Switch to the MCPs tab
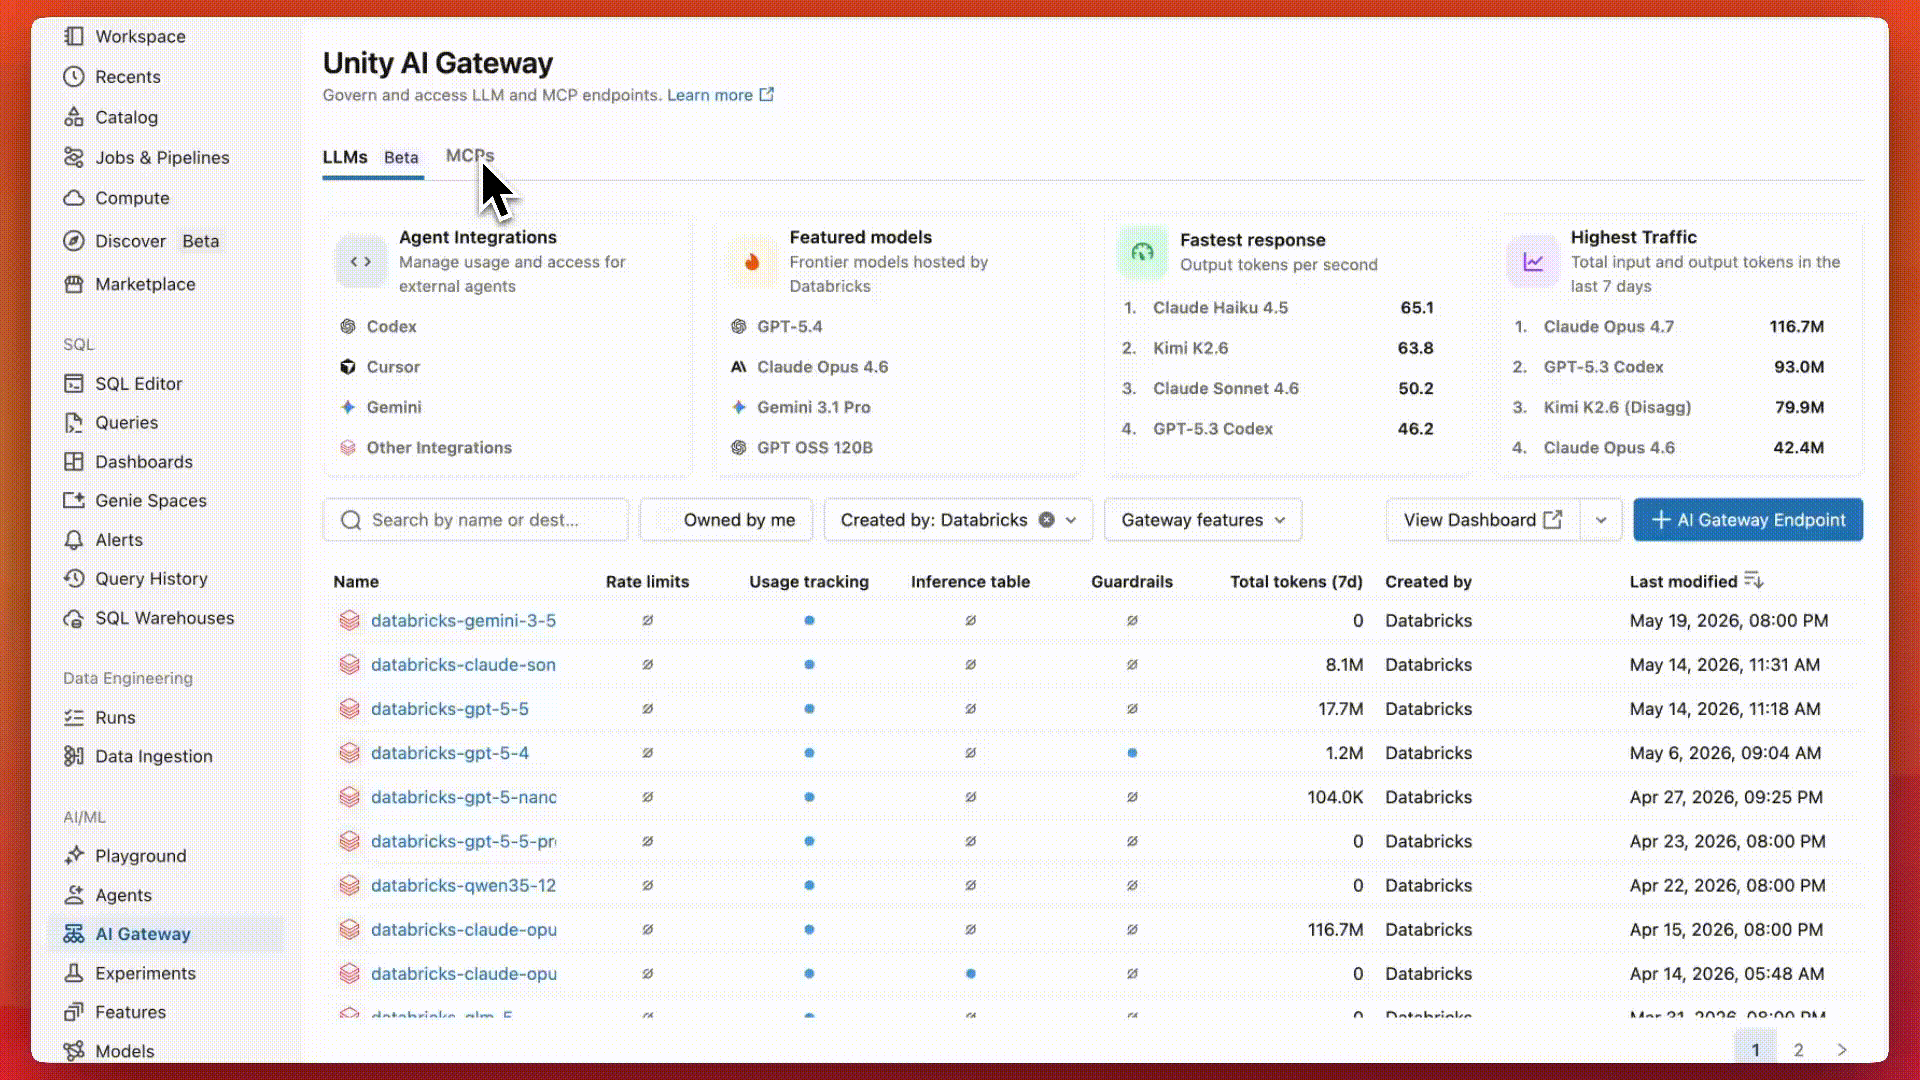 470,156
